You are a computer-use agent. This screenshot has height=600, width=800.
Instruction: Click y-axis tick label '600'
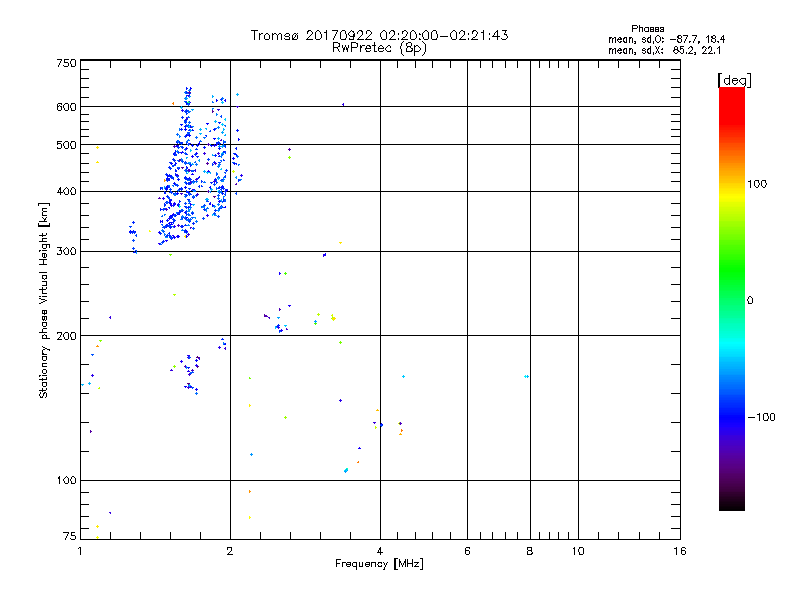pos(67,107)
